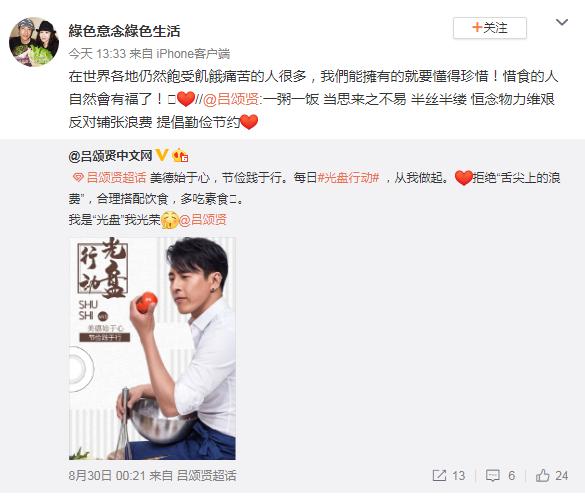
Task: Click the diamond super-topic icon
Action: [78, 178]
